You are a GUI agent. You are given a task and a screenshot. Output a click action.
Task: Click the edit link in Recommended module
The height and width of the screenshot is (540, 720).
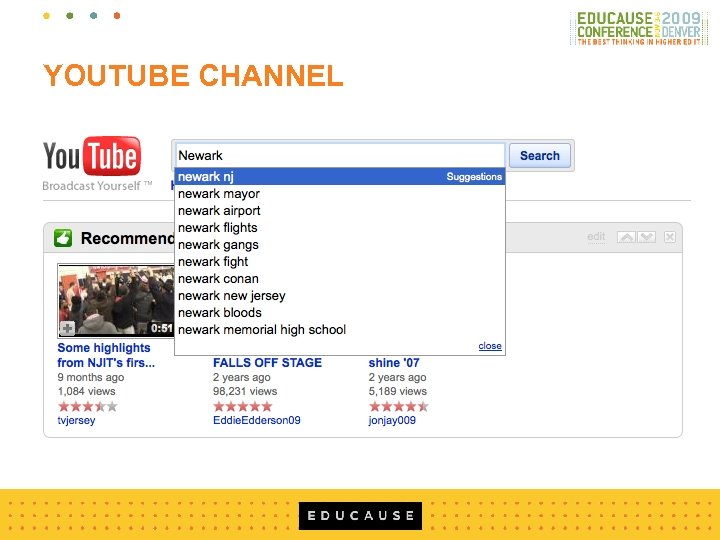tap(596, 236)
